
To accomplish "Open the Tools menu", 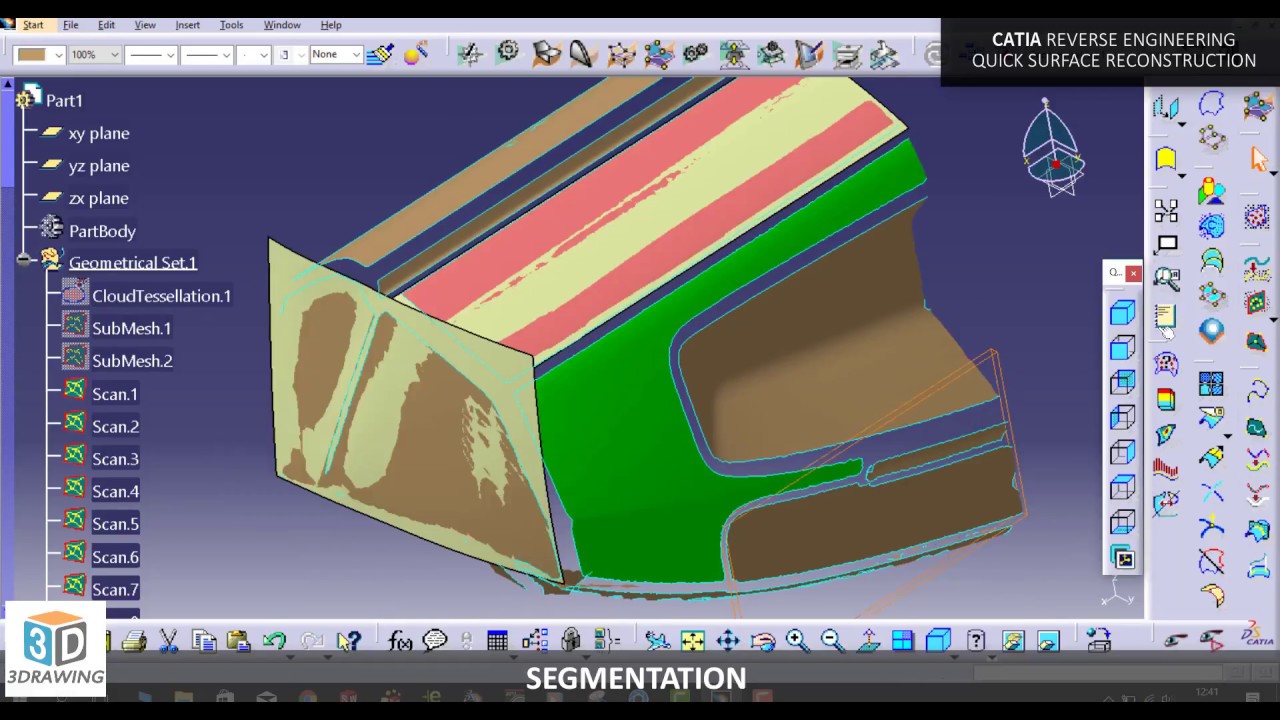I will coord(231,25).
